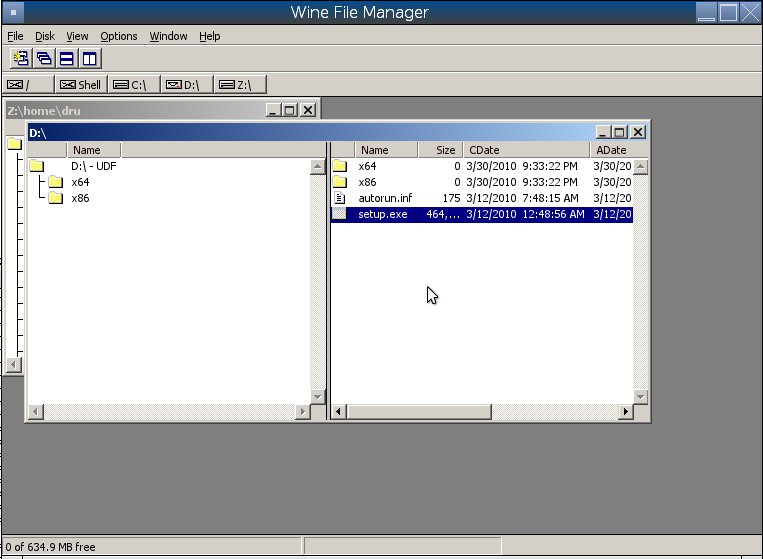763x559 pixels.
Task: Open Wine File Manager system menu icon
Action: coord(14,12)
